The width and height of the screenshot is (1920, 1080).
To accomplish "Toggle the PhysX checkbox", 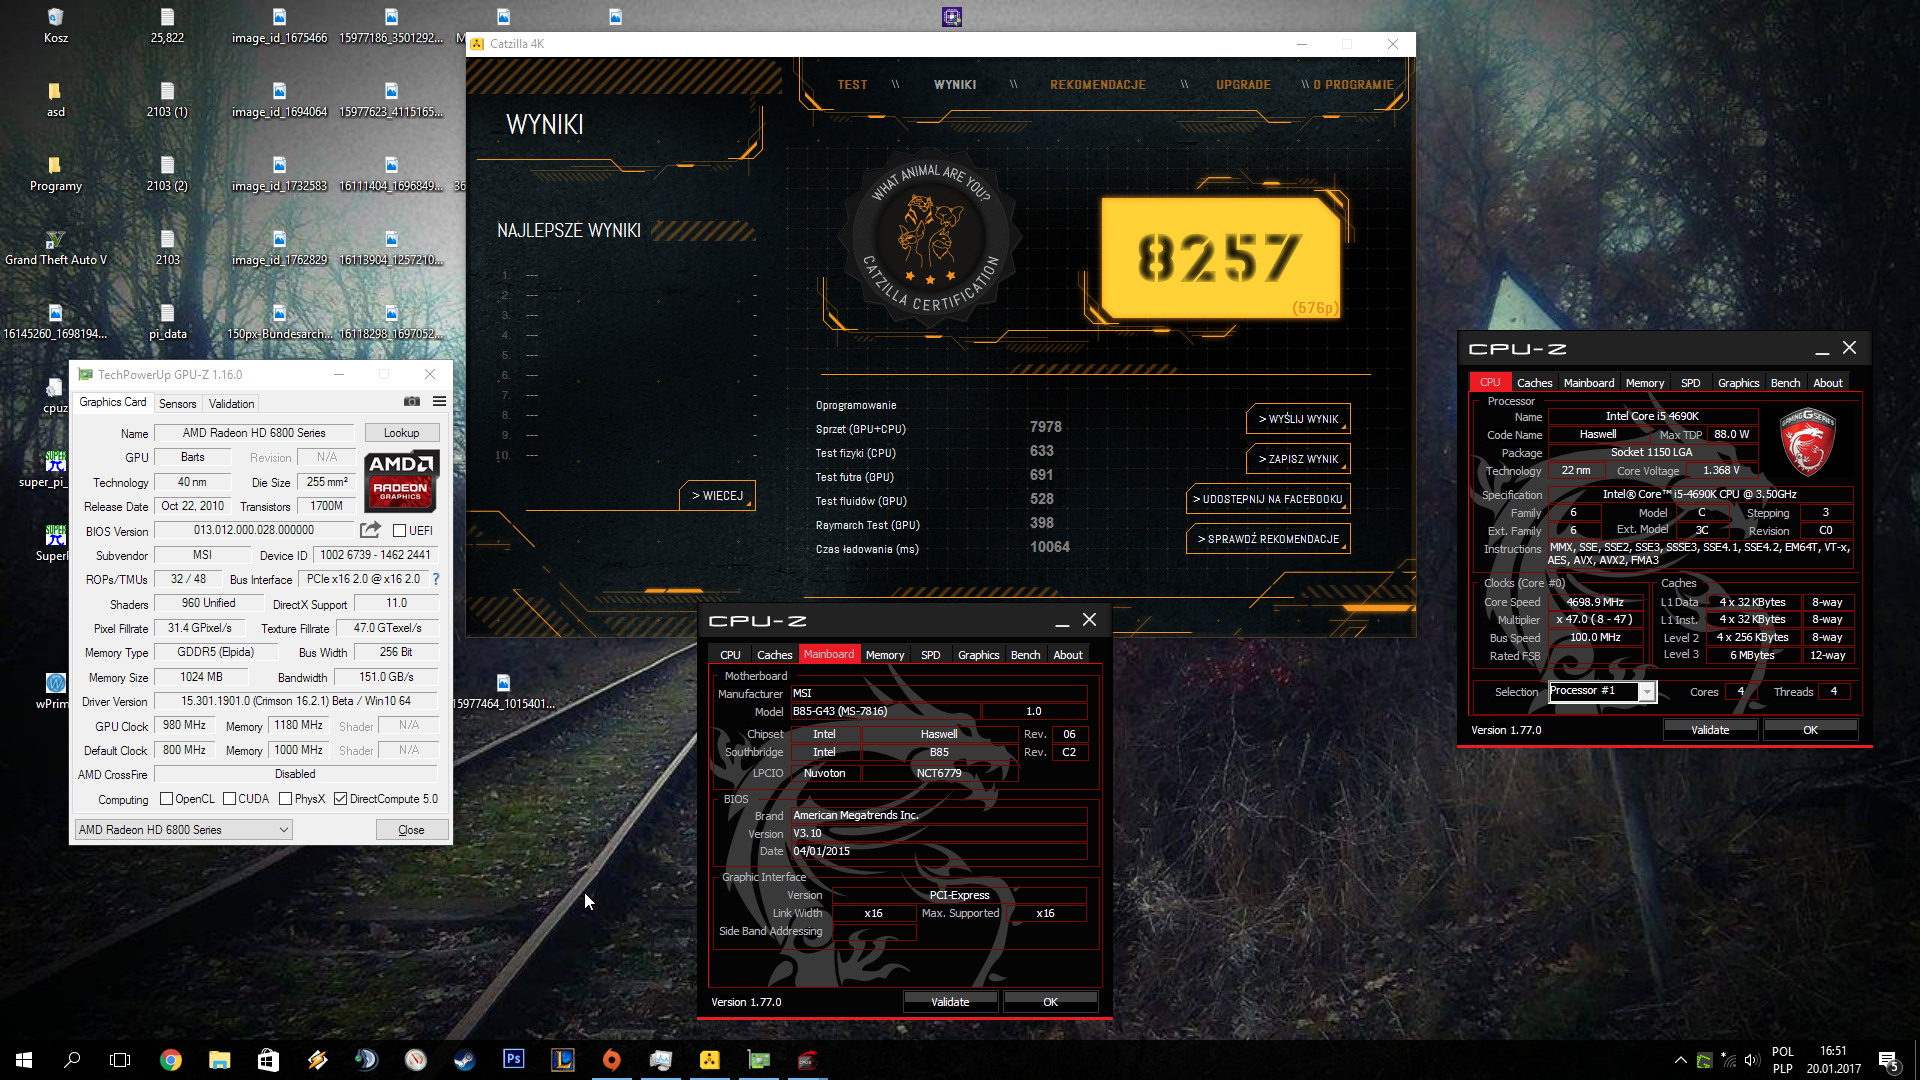I will pos(286,799).
